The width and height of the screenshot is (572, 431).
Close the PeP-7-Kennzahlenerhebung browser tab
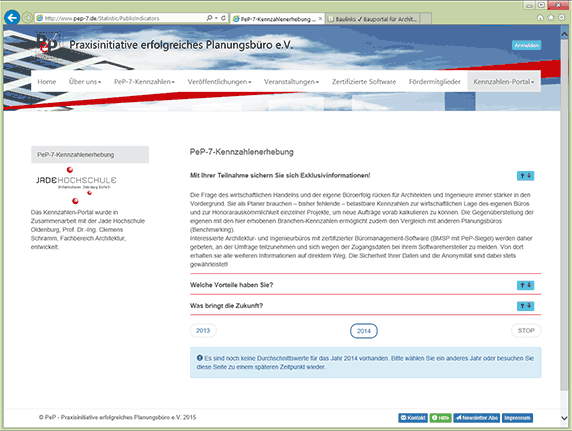320,19
